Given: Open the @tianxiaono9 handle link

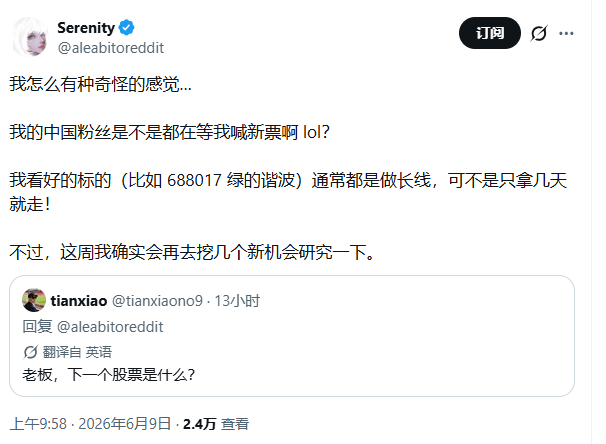Looking at the screenshot, I should (157, 301).
